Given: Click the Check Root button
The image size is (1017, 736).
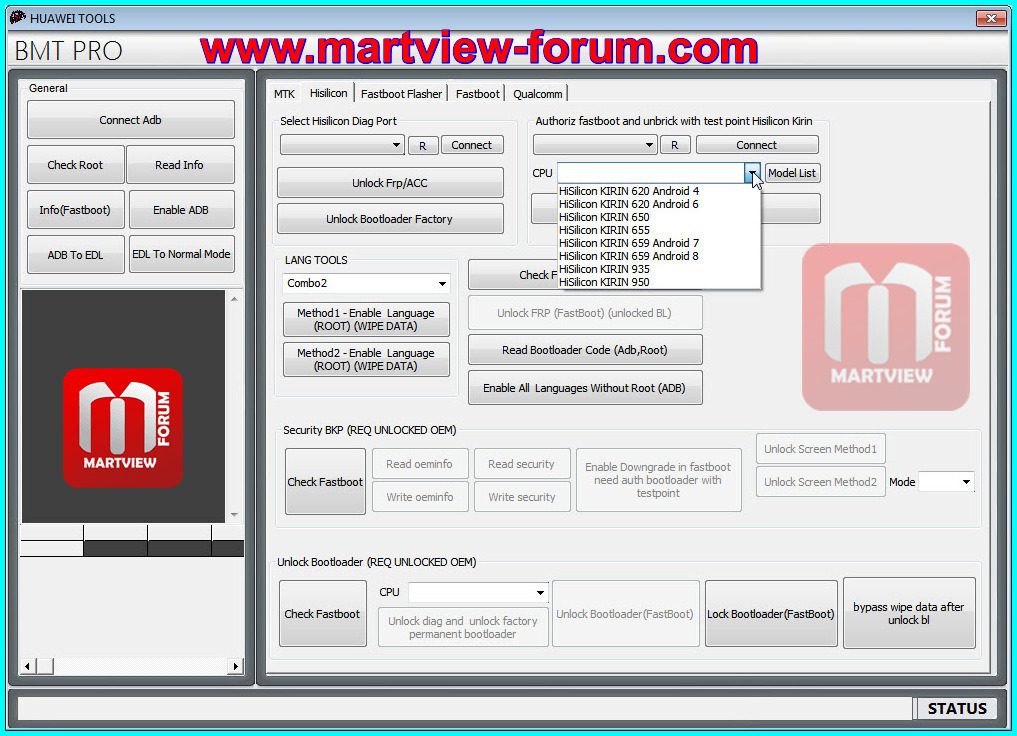Looking at the screenshot, I should (75, 165).
